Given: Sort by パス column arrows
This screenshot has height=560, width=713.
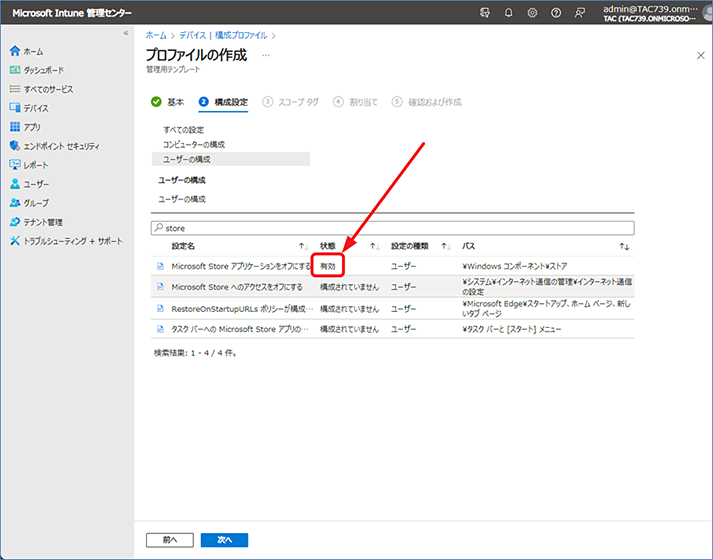Looking at the screenshot, I should click(x=624, y=246).
